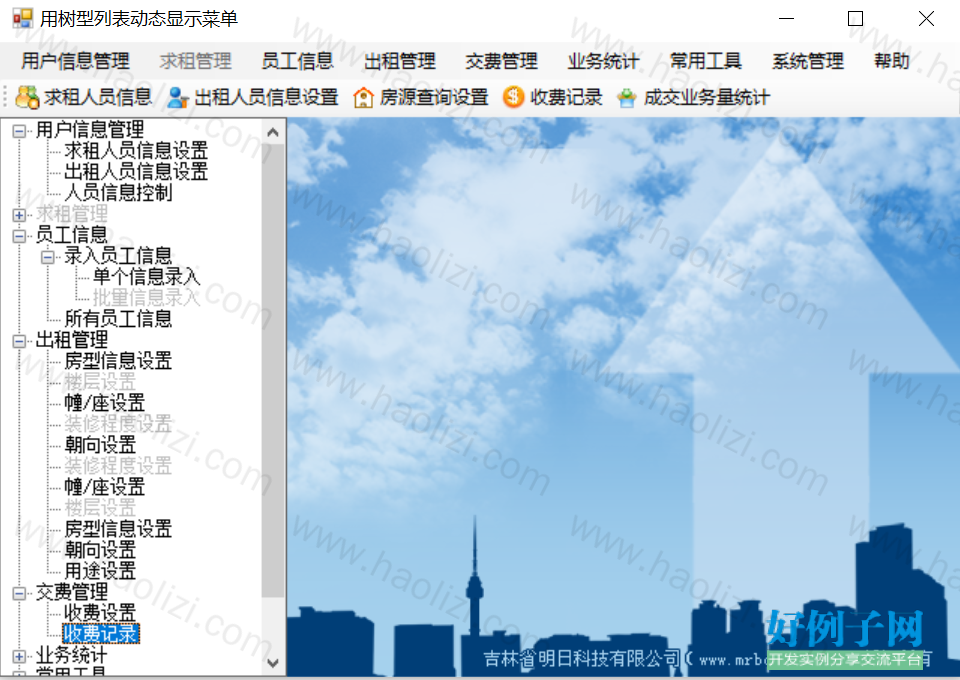
Task: Maximize the window
Action: [855, 19]
